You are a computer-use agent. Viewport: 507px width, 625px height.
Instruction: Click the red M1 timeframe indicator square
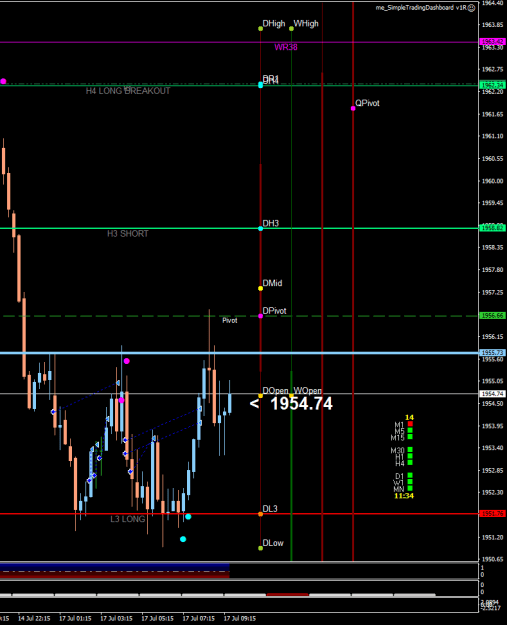pyautogui.click(x=410, y=424)
